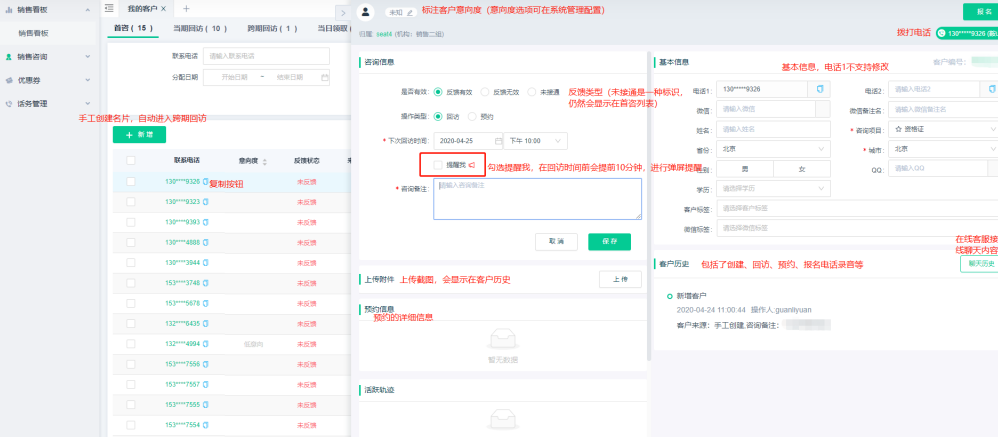Screen dimensions: 998x437
Task: Open the 下午 10:00 time dropdown
Action: [535, 141]
